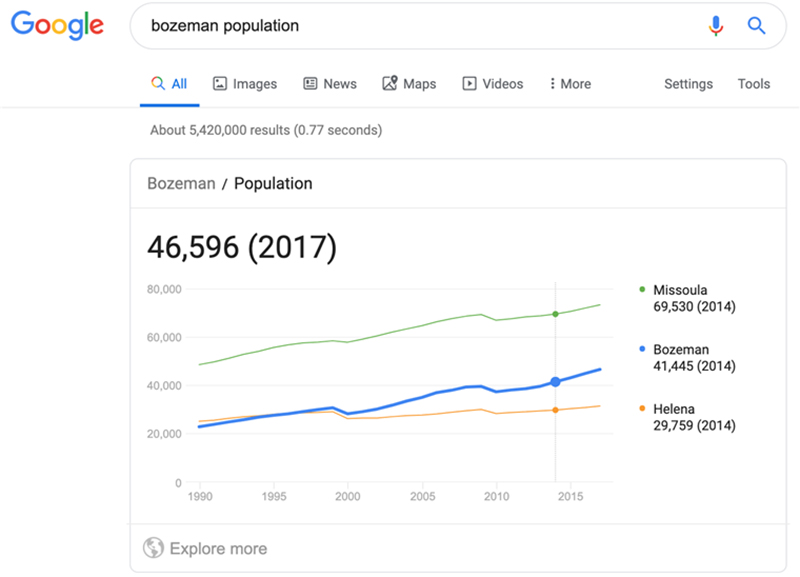Click the orange 2014 Helena data point
The height and width of the screenshot is (577, 800).
point(556,410)
